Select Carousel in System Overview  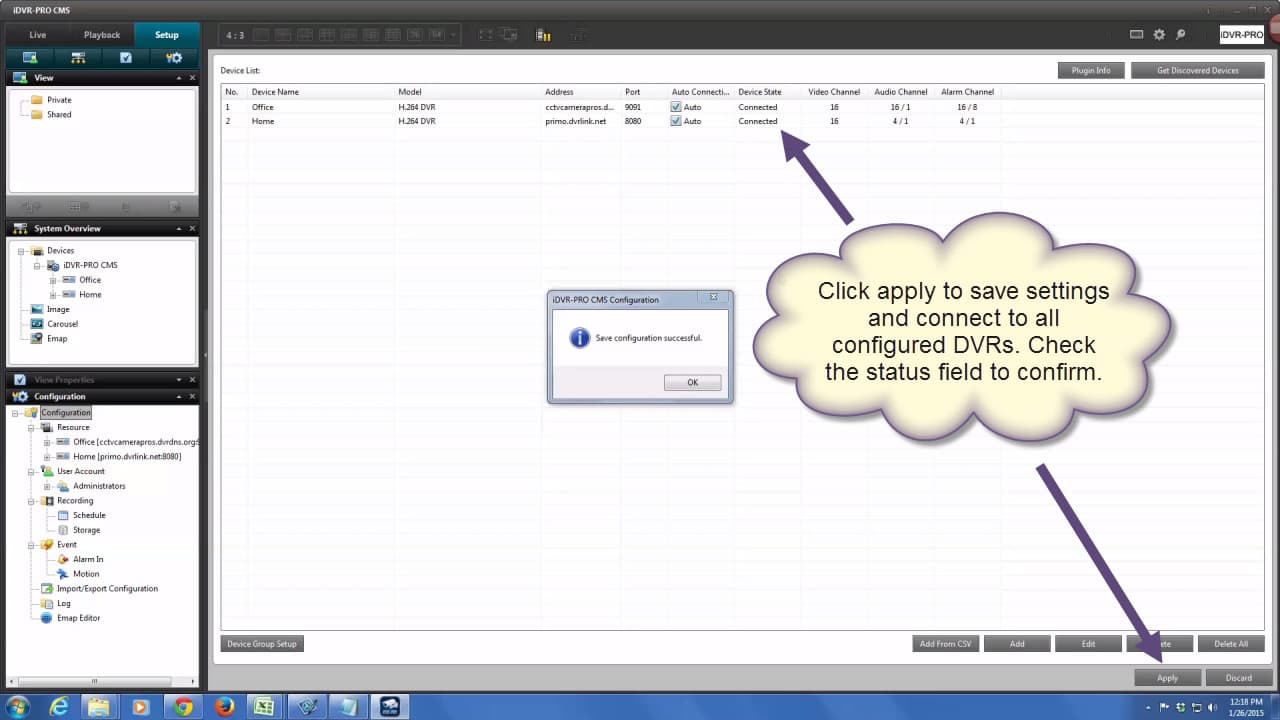pos(62,324)
